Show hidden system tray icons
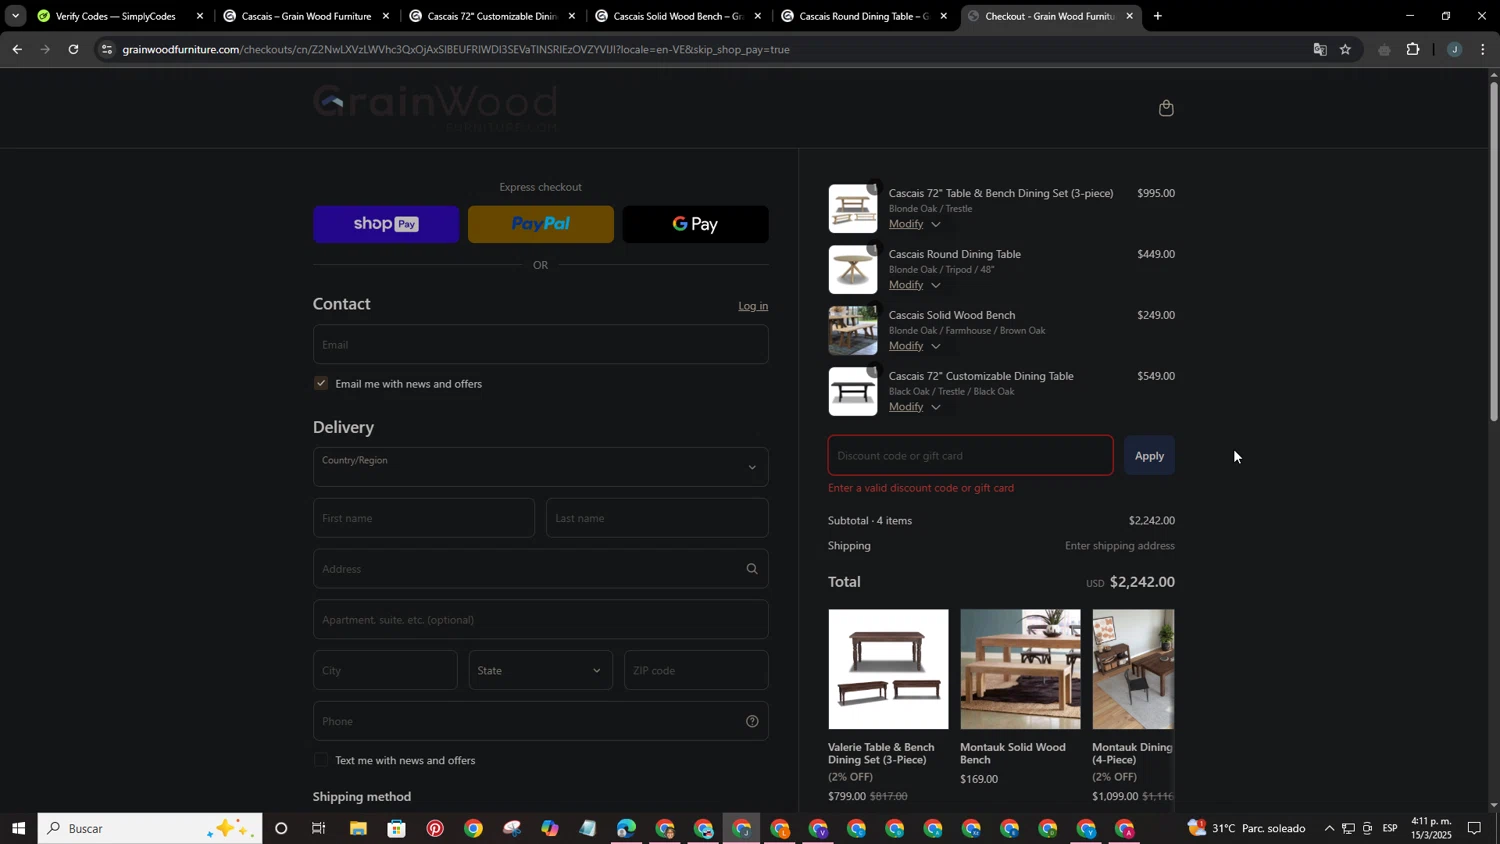This screenshot has width=1500, height=844. [1329, 829]
